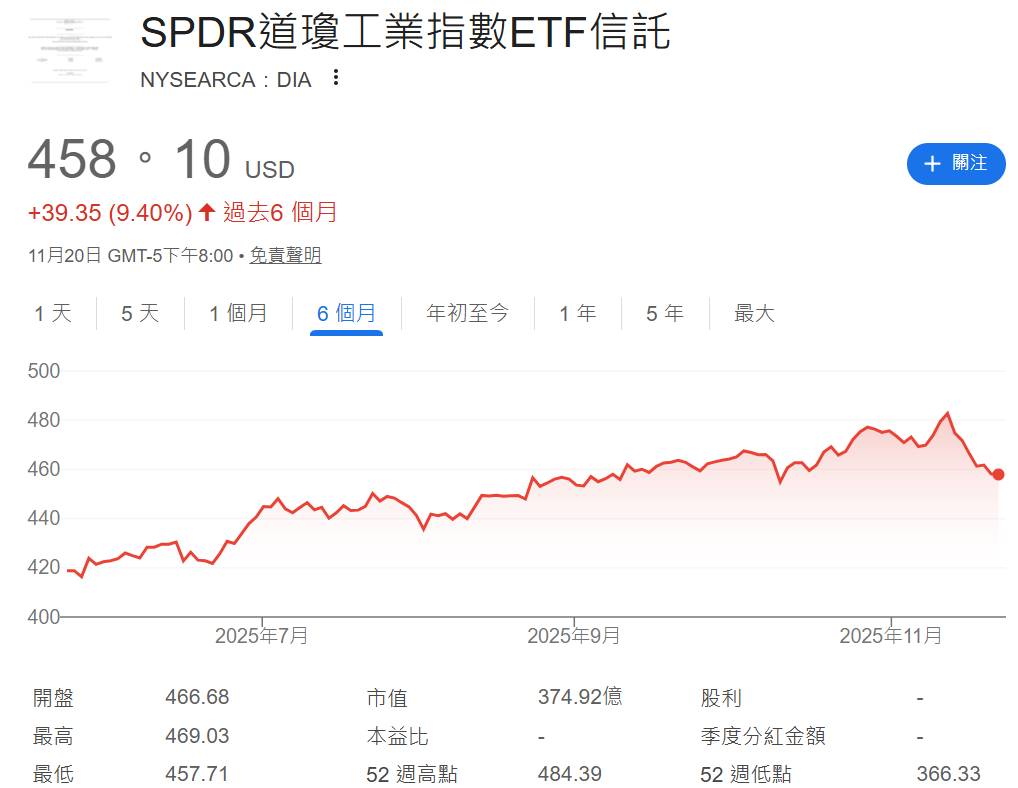Click the chart peak near 480
1018x788 pixels.
946,410
